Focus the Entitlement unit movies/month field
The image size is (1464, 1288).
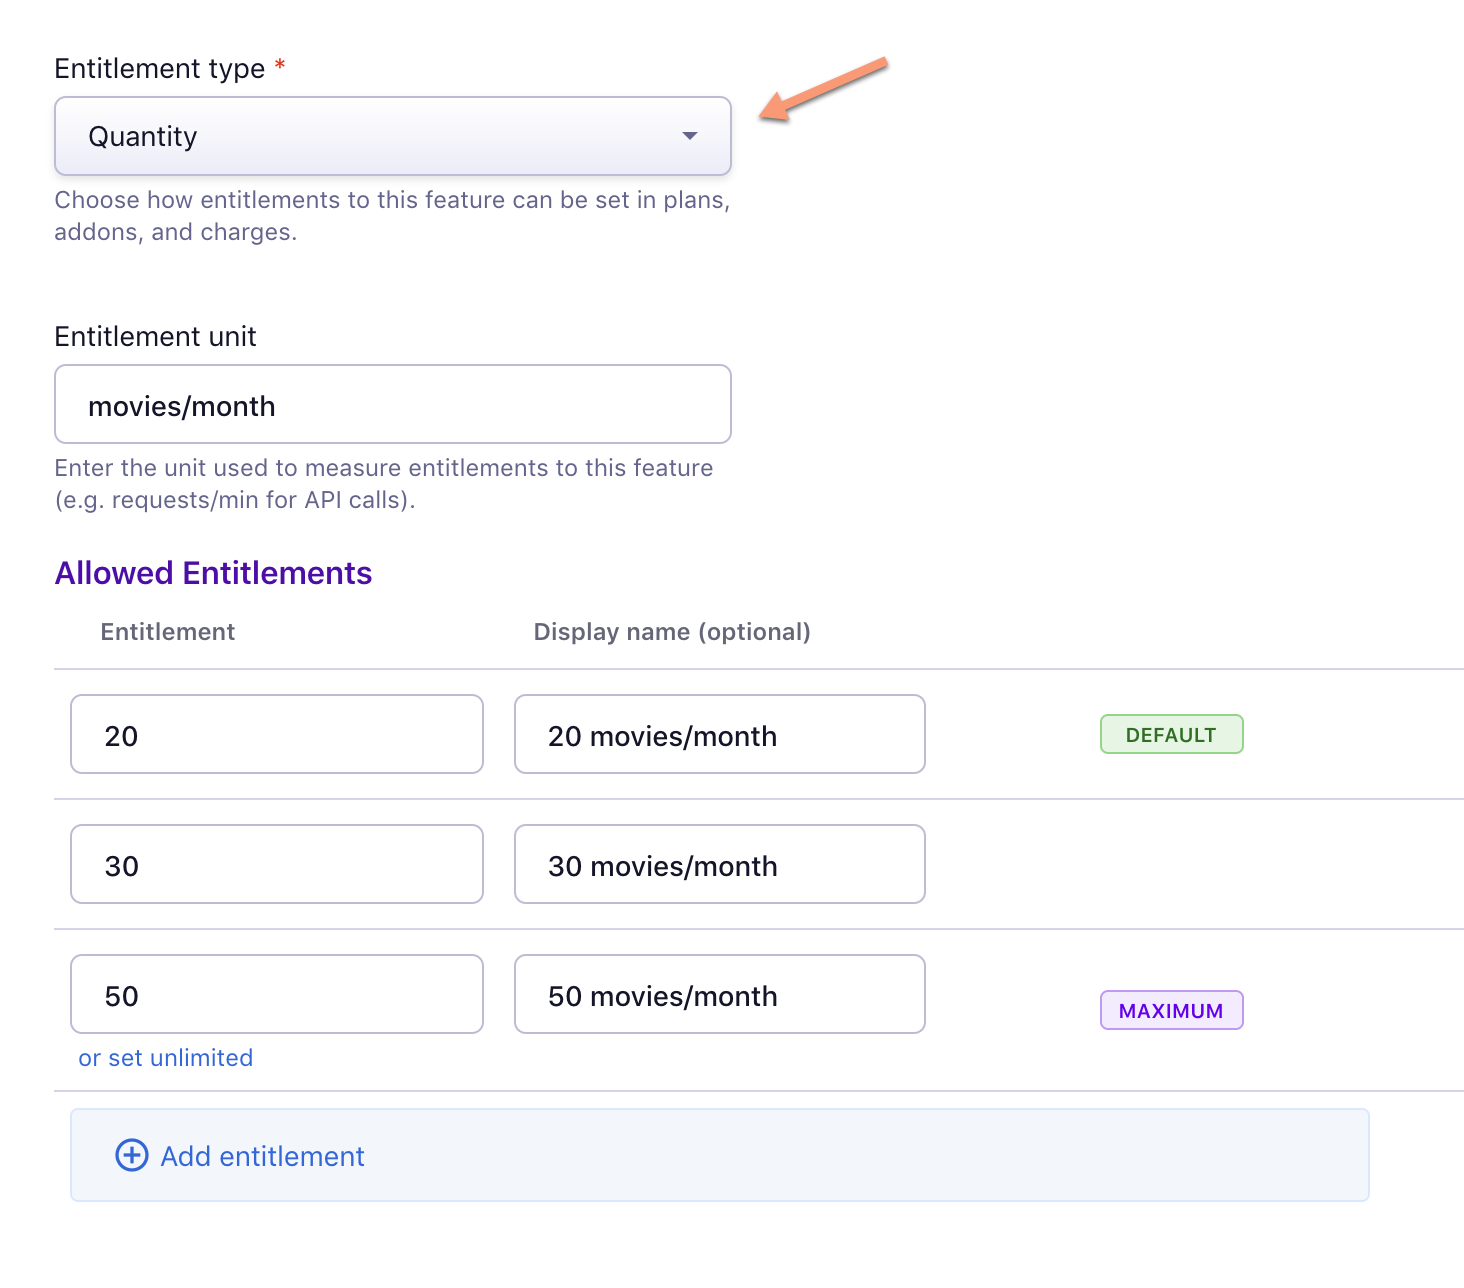point(392,404)
